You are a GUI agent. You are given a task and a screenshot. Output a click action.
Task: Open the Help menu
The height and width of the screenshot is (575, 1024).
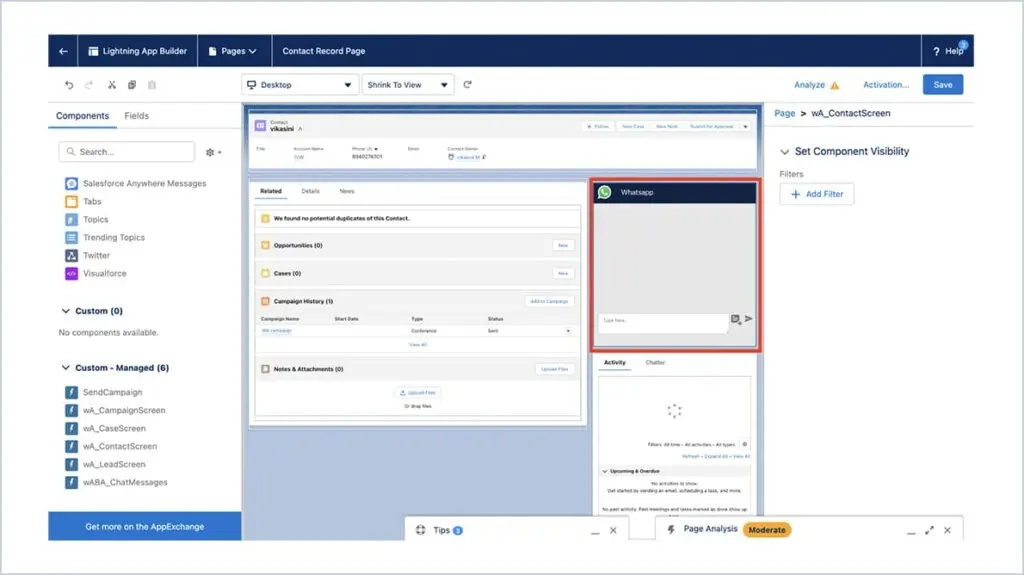948,51
